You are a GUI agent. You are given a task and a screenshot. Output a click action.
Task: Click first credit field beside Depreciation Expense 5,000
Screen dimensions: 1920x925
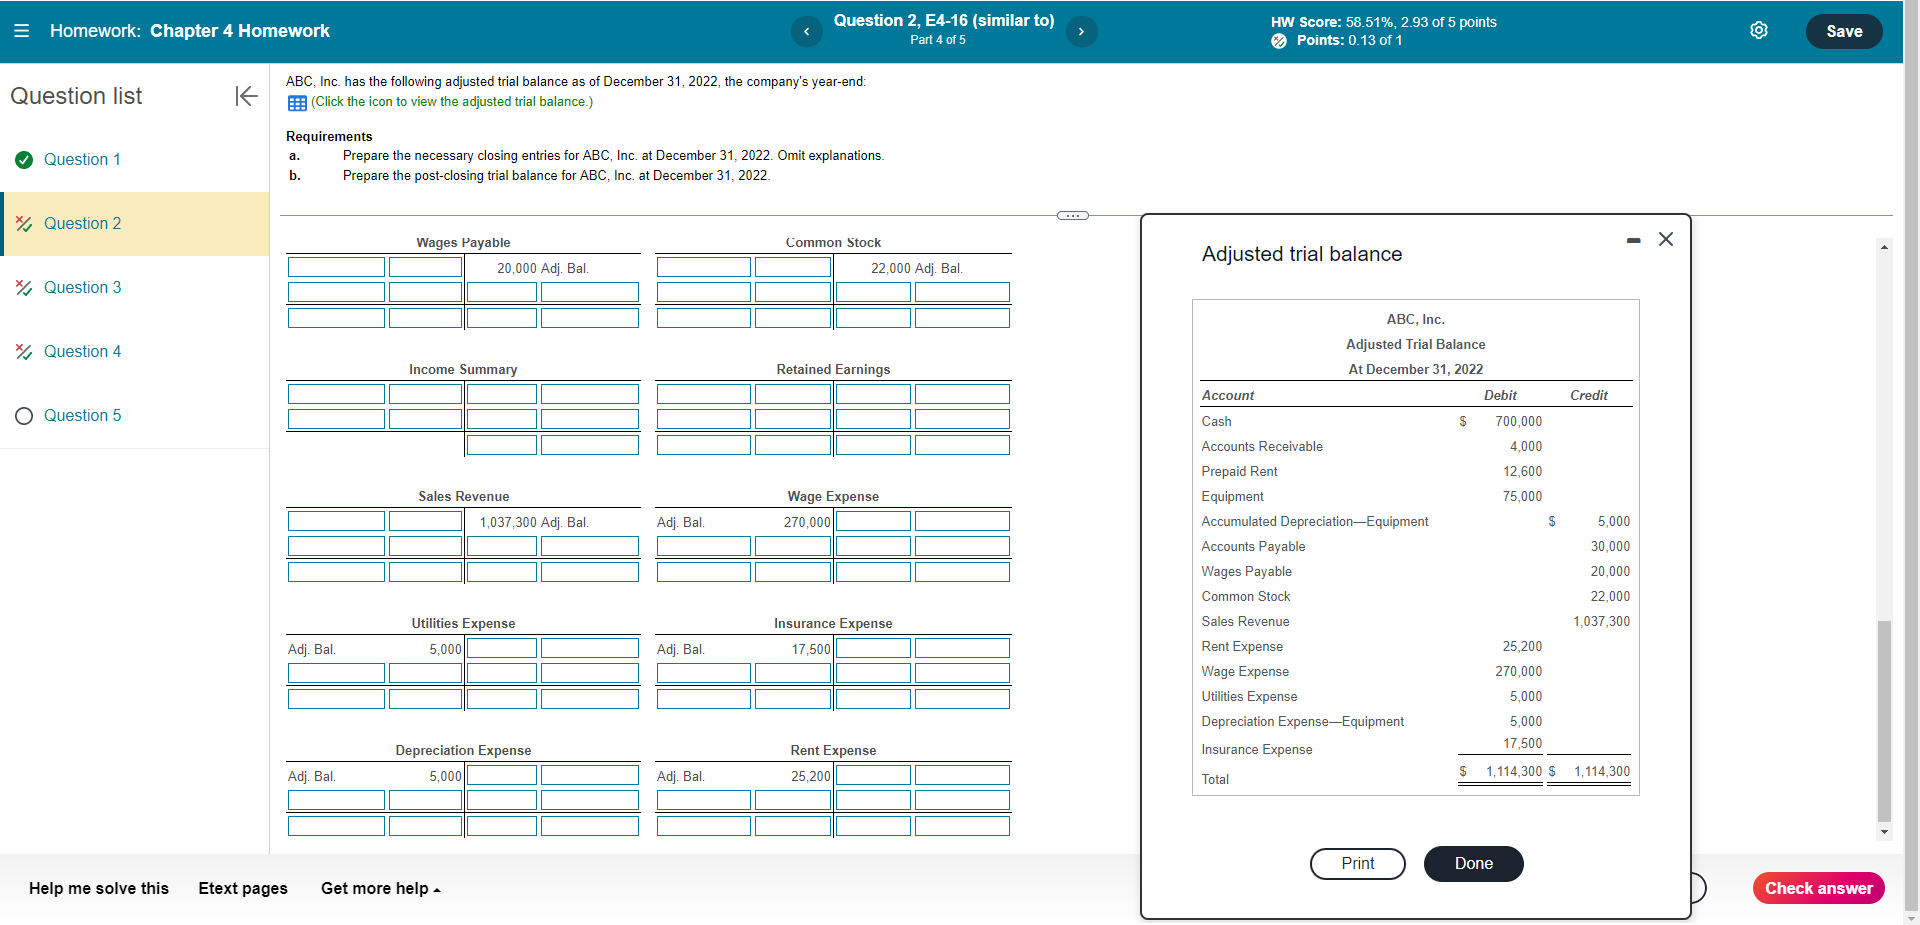click(502, 775)
